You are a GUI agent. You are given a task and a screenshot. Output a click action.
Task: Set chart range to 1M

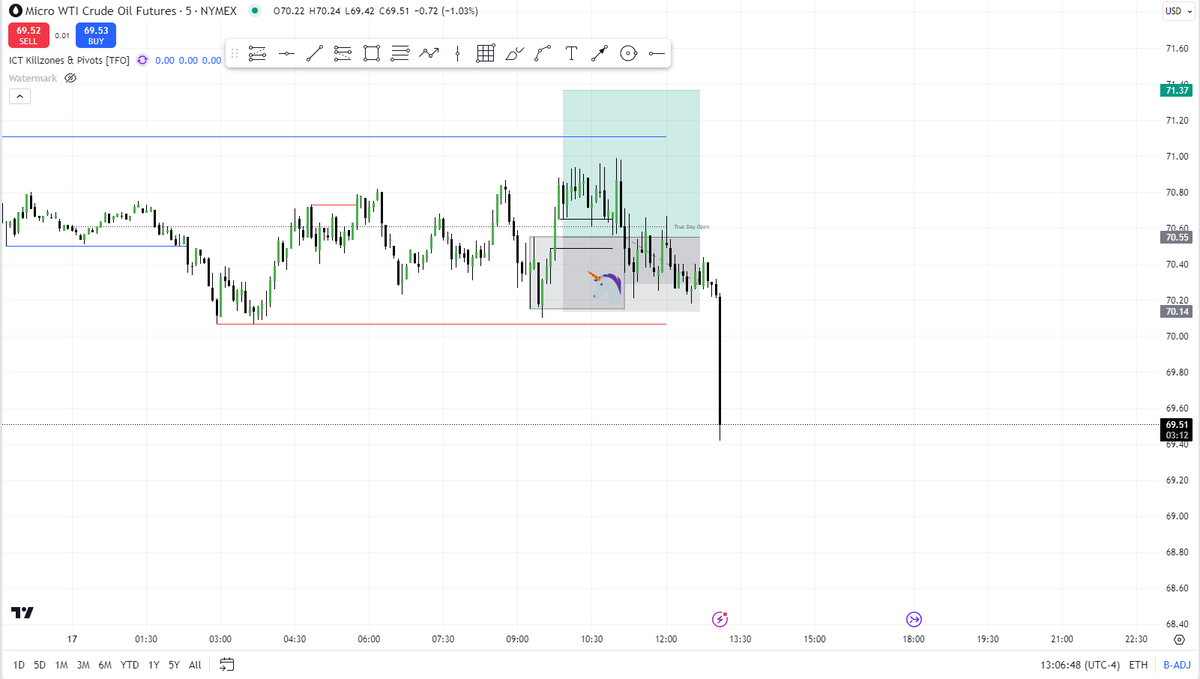click(61, 664)
